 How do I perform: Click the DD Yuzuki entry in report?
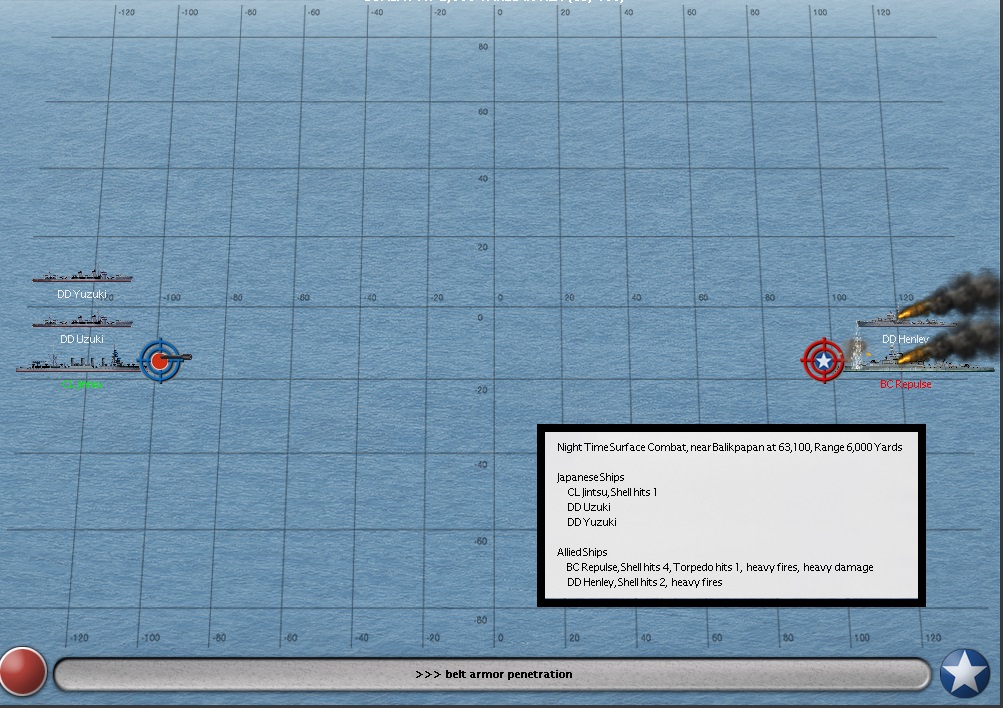[592, 522]
